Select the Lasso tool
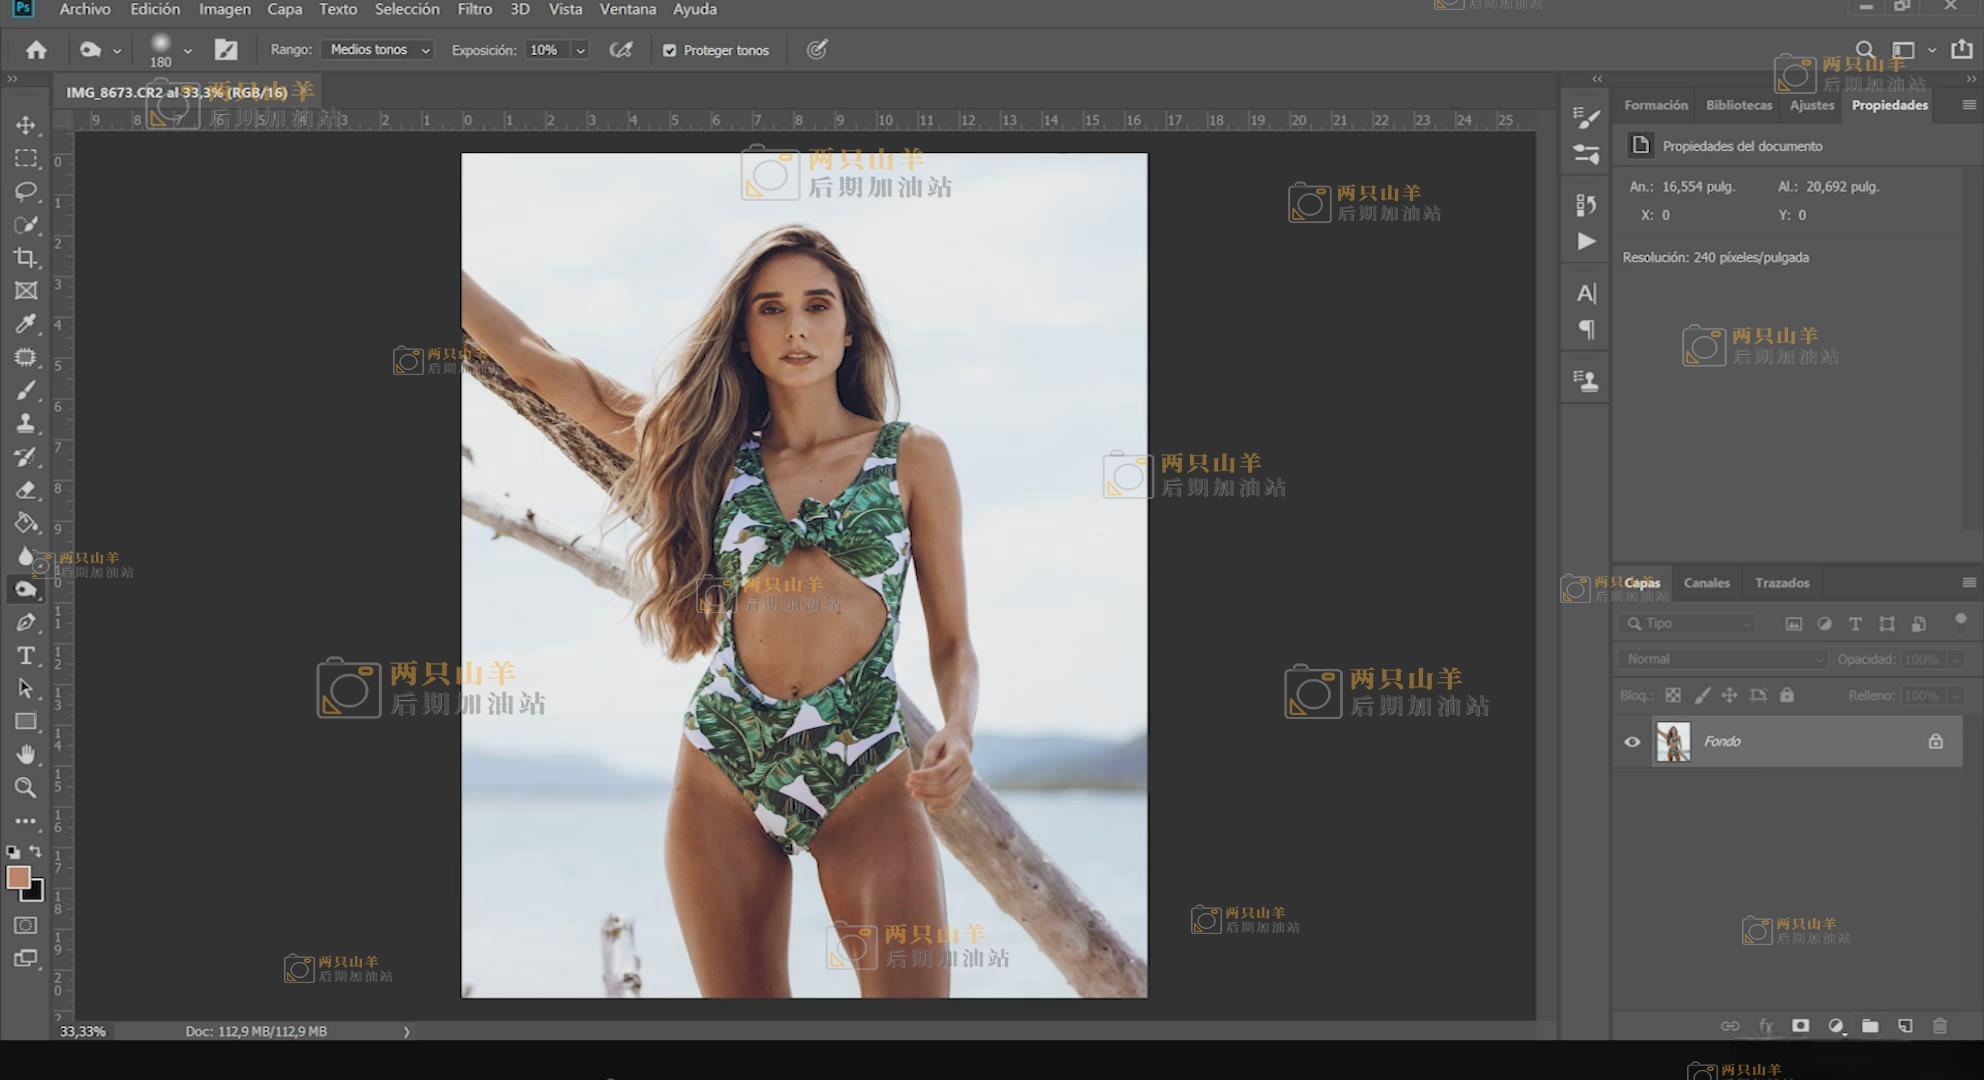This screenshot has width=1984, height=1080. [26, 191]
